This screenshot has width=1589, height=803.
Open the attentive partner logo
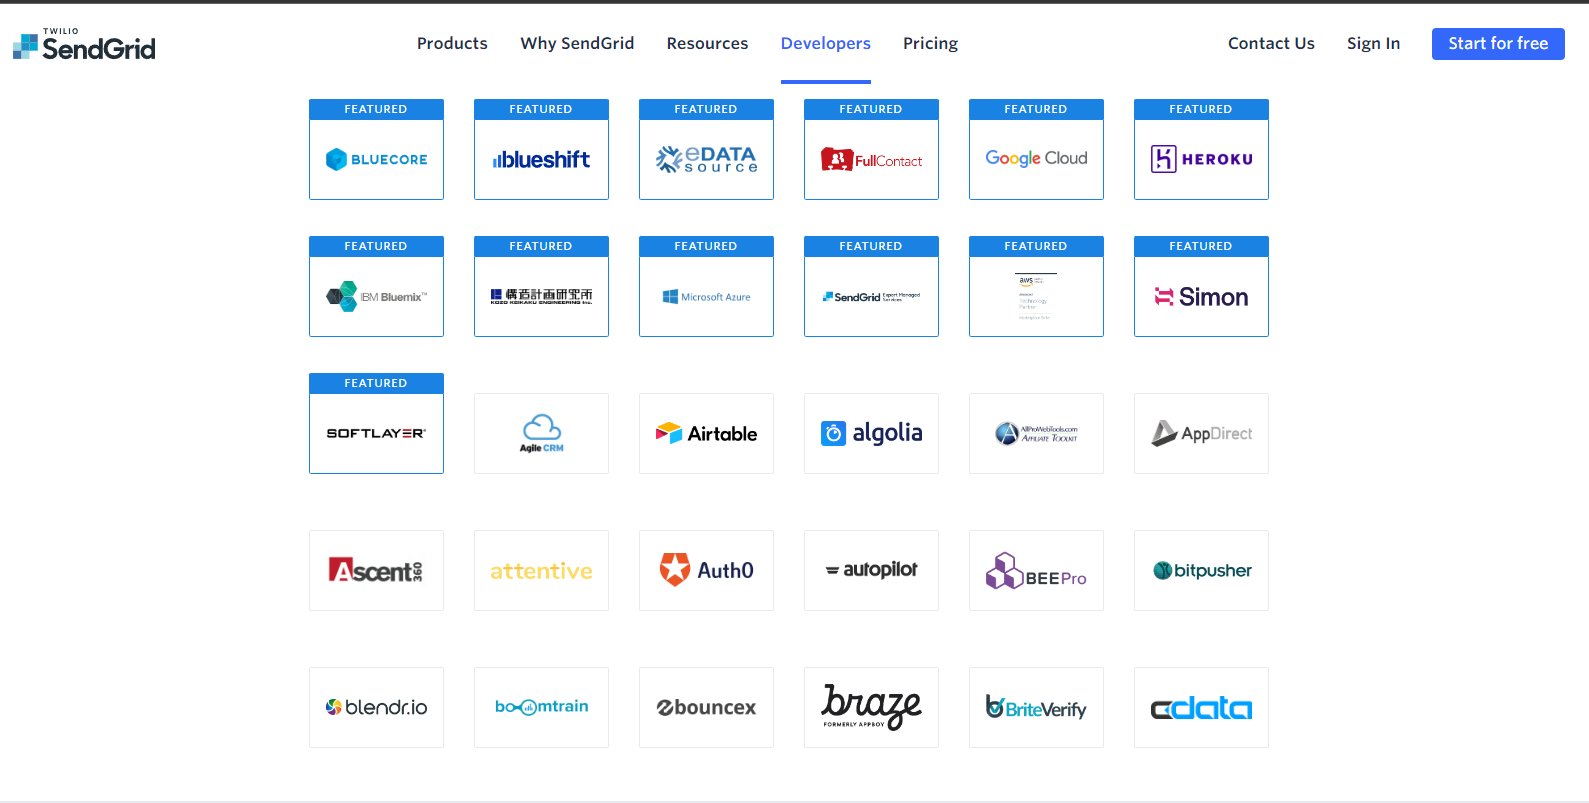tap(541, 570)
